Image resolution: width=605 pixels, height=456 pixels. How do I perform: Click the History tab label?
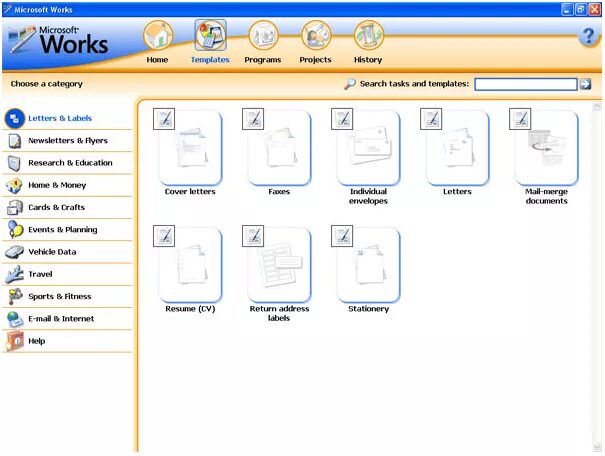pos(368,60)
